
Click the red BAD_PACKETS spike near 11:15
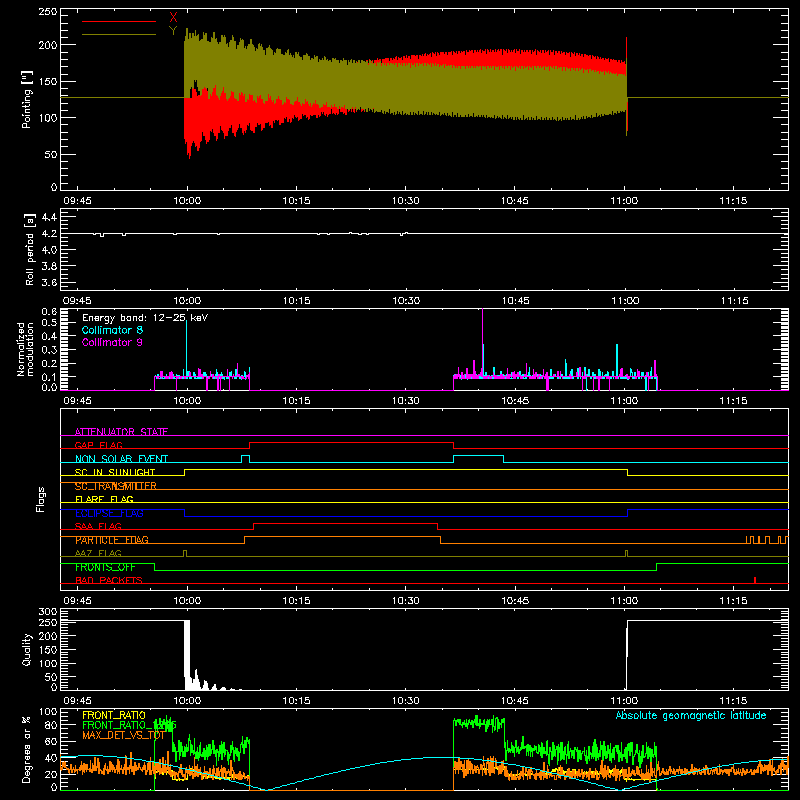click(755, 580)
